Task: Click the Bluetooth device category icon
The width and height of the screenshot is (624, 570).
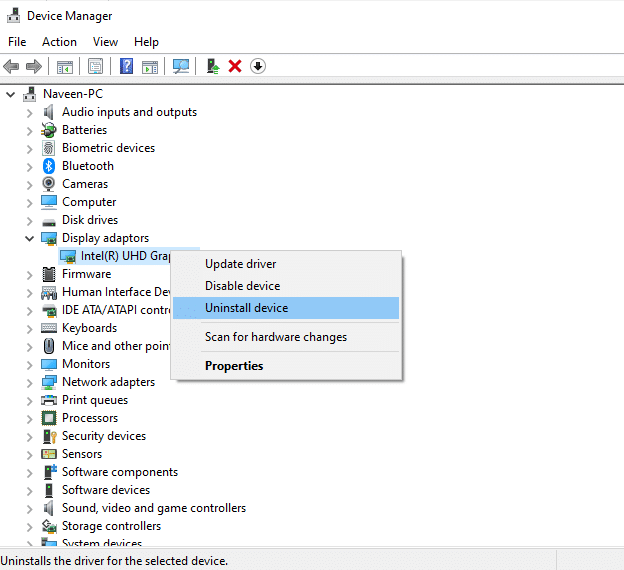Action: point(49,166)
